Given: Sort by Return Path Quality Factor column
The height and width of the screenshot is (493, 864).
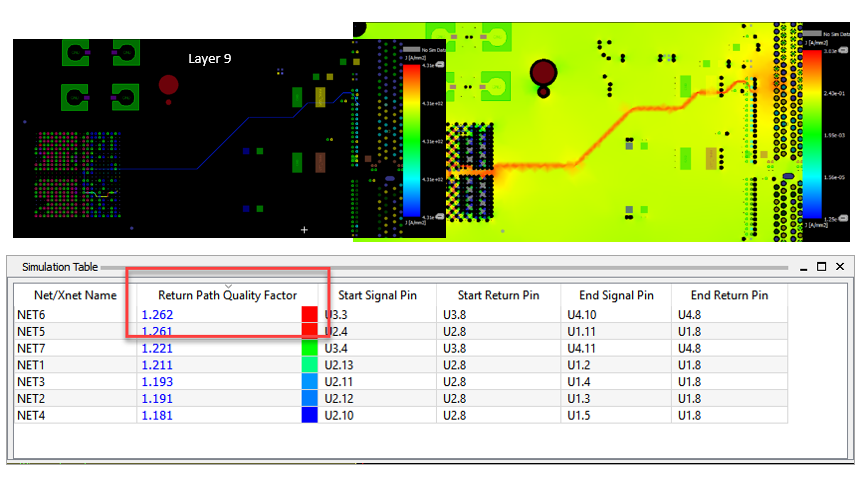Looking at the screenshot, I should coord(228,295).
